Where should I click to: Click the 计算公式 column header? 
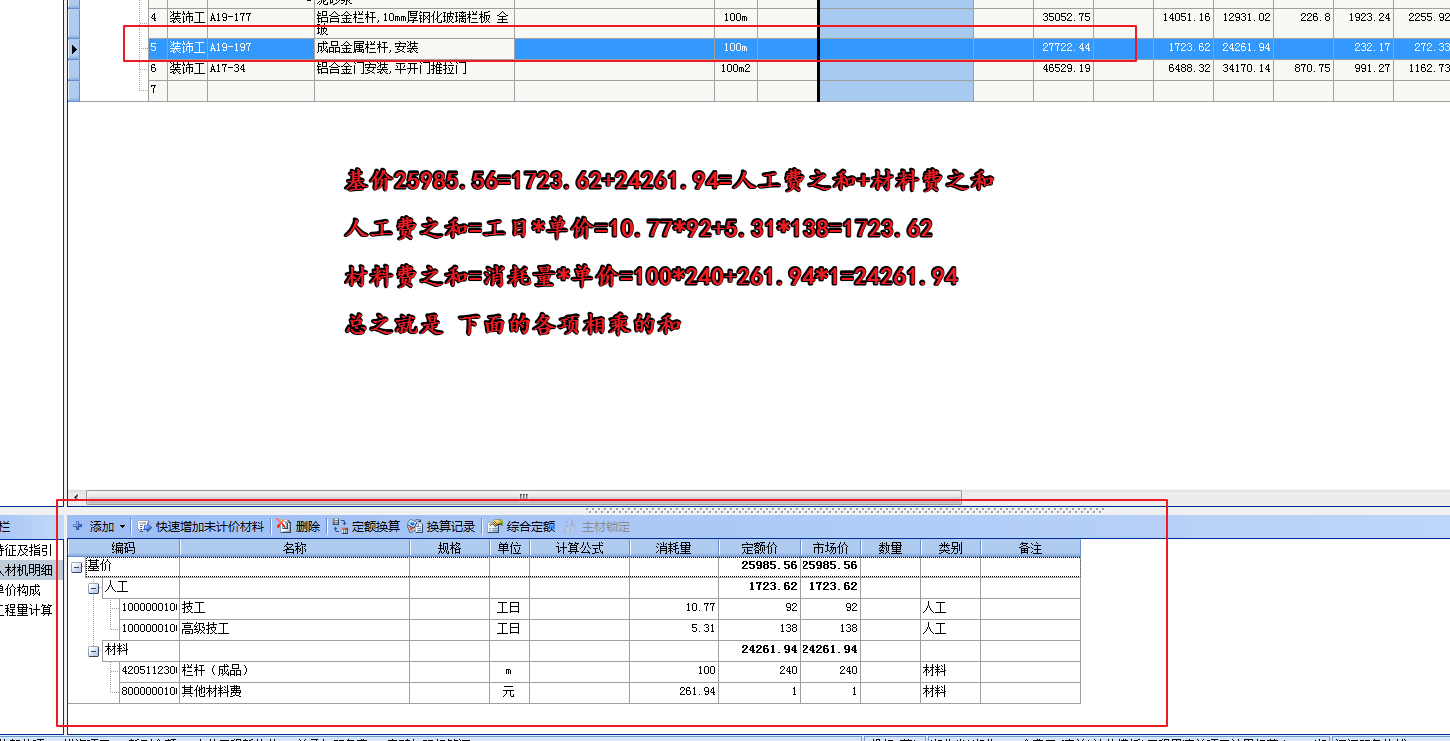click(x=580, y=548)
